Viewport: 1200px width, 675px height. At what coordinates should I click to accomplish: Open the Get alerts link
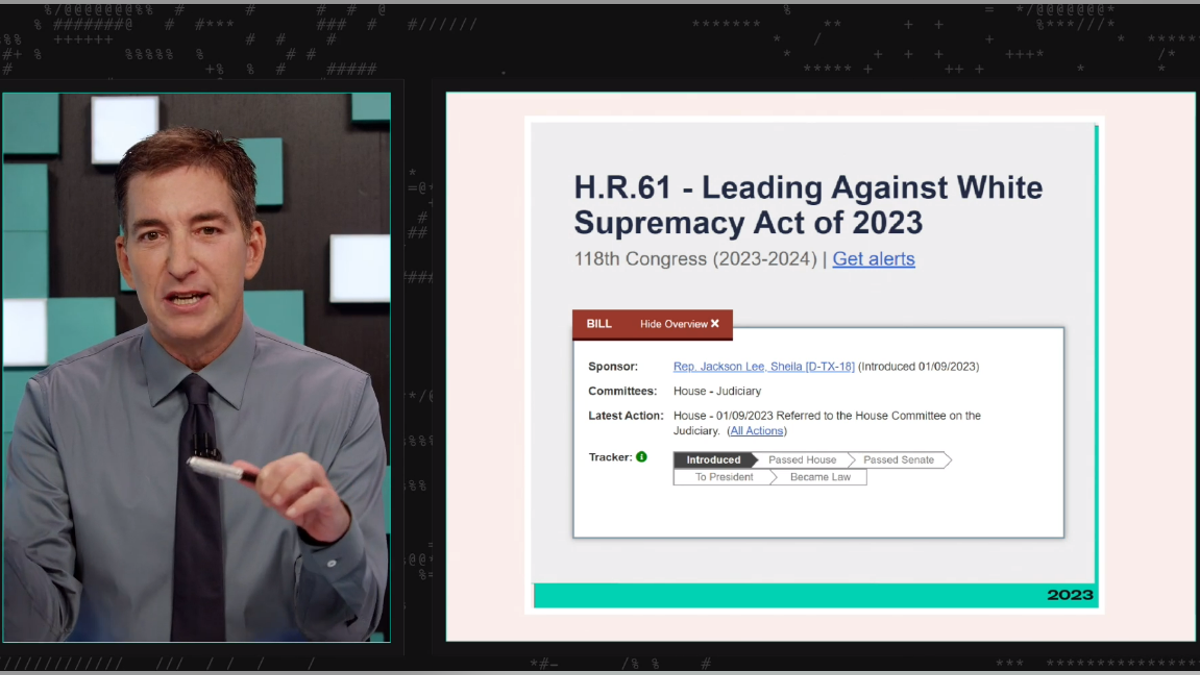tap(873, 259)
